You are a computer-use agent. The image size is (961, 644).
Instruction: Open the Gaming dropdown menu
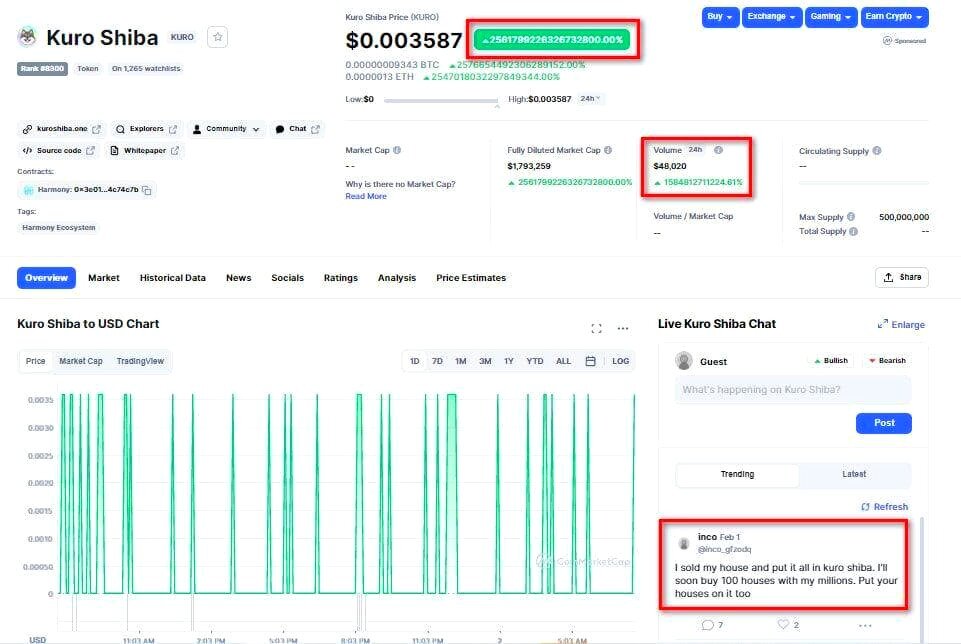830,17
